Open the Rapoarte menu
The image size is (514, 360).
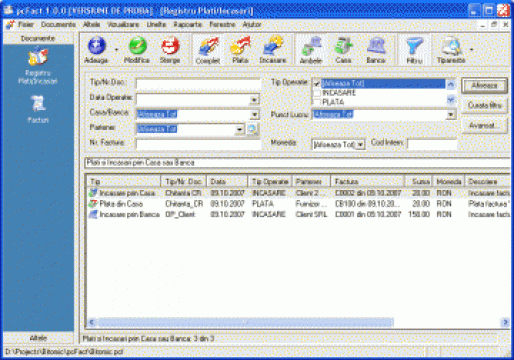[188, 24]
